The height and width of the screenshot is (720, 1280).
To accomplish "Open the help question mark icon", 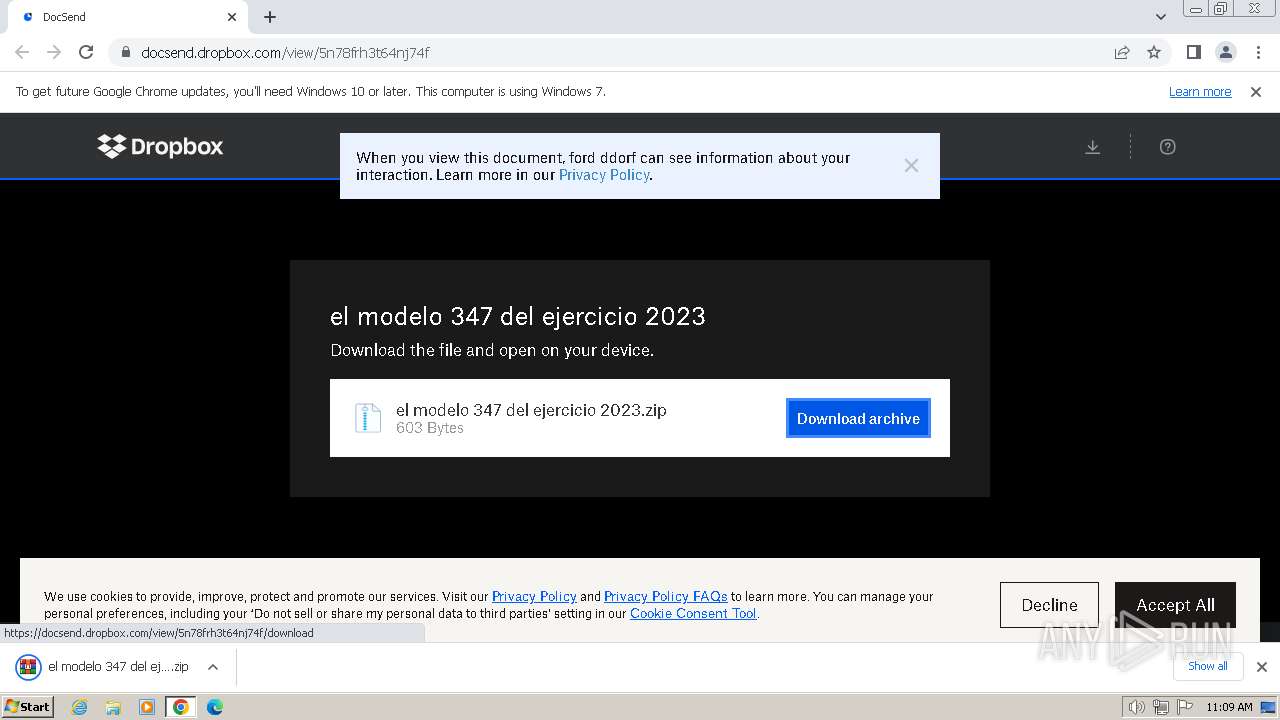I will coord(1167,147).
